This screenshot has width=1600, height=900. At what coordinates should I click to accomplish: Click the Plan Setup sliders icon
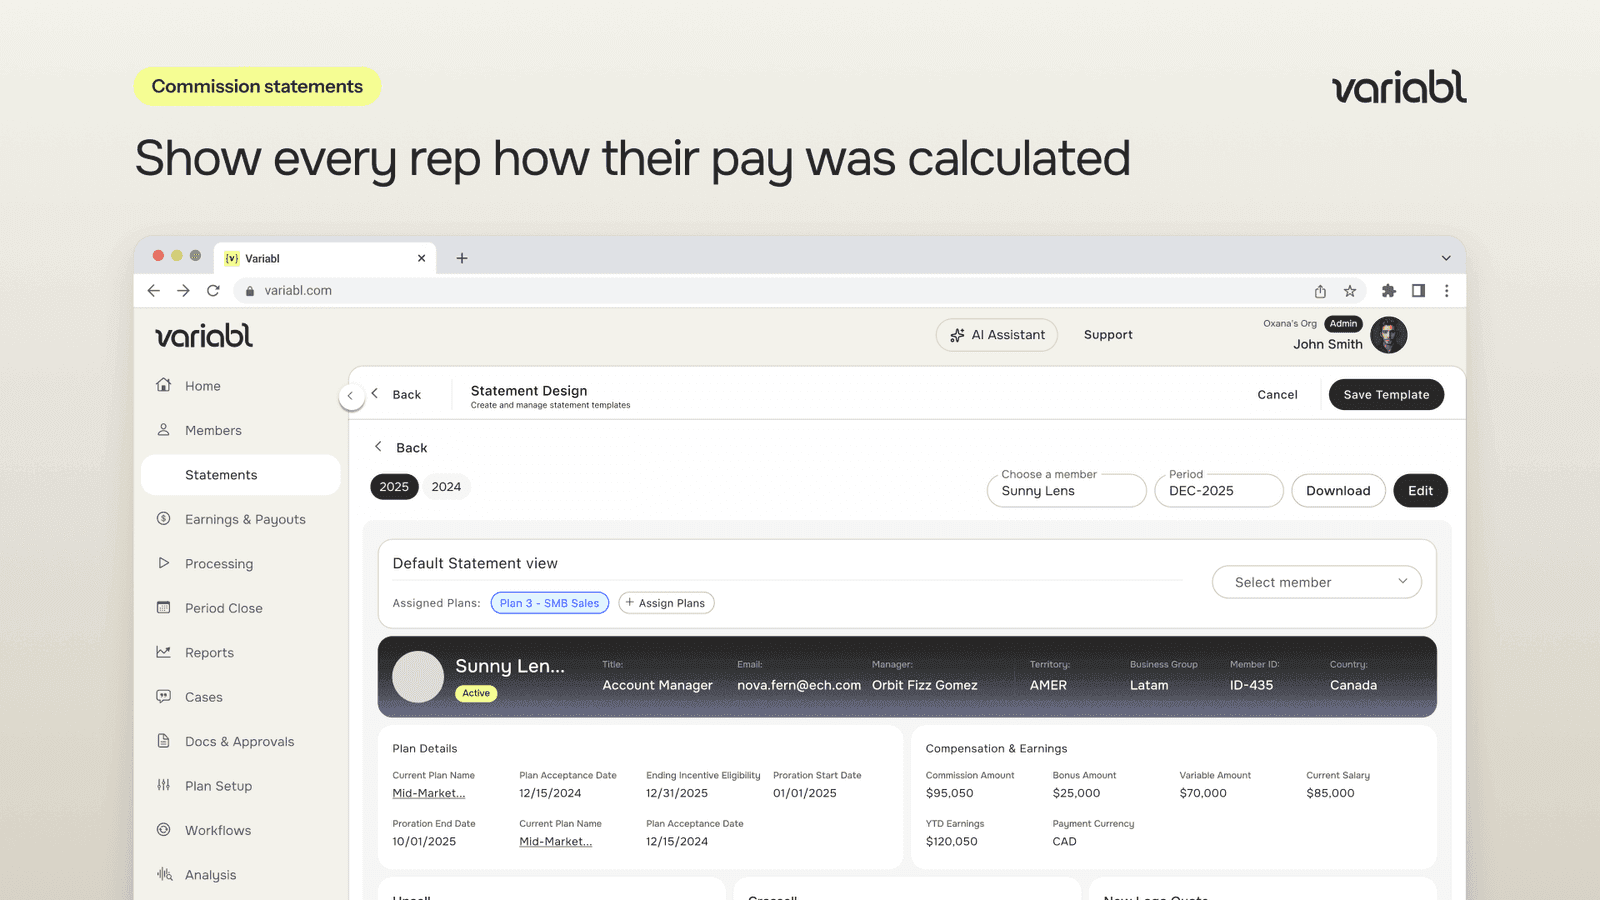pyautogui.click(x=163, y=785)
